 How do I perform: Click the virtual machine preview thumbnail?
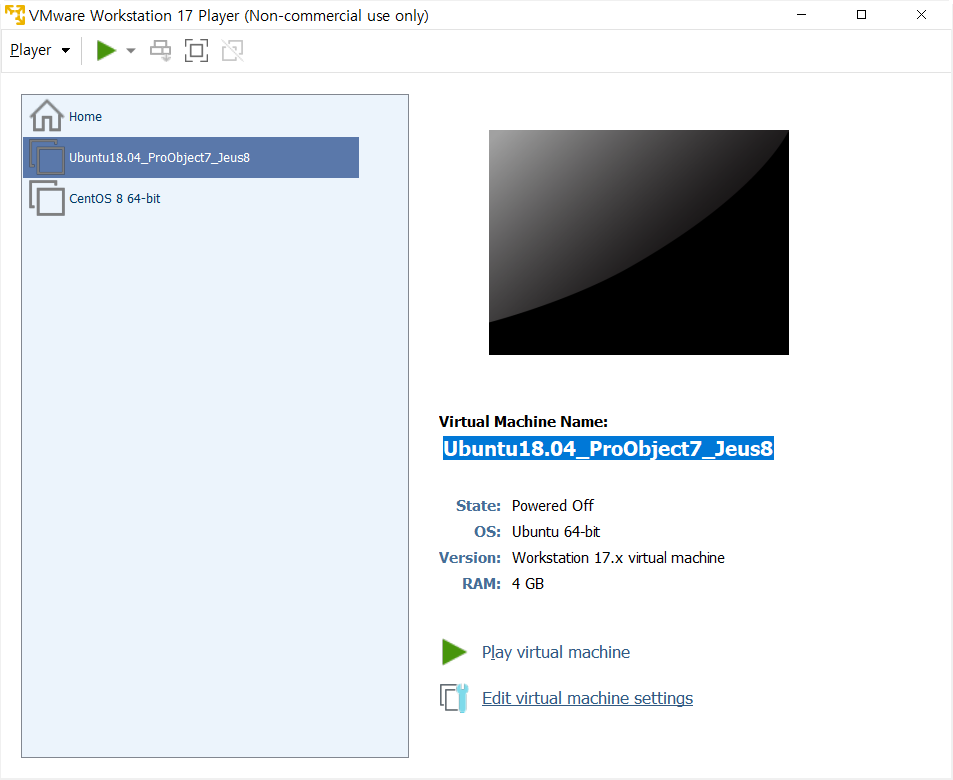639,242
